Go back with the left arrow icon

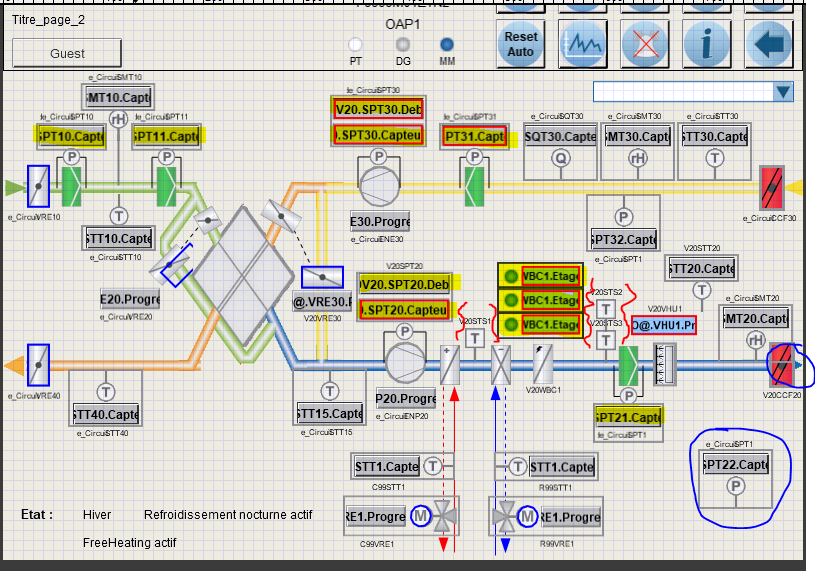coord(769,43)
